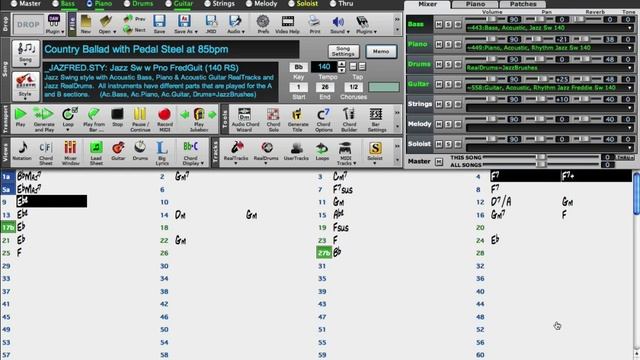Click the Record MIDI button
This screenshot has height=360, width=640.
click(164, 119)
